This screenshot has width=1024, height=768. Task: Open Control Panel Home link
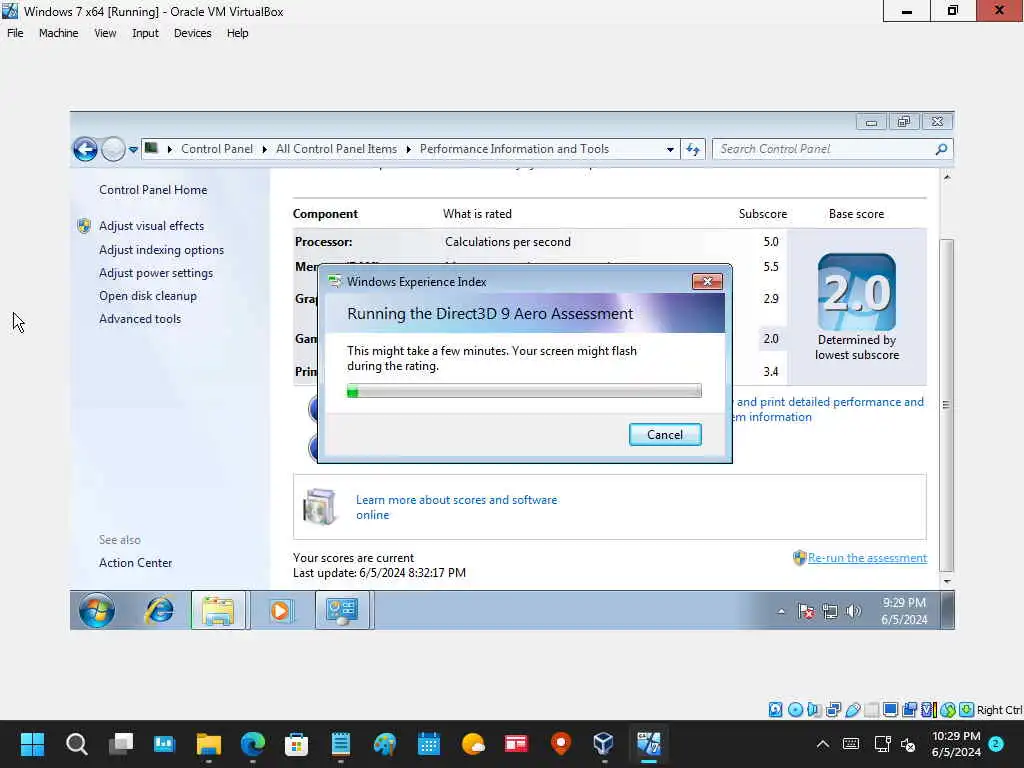point(153,190)
